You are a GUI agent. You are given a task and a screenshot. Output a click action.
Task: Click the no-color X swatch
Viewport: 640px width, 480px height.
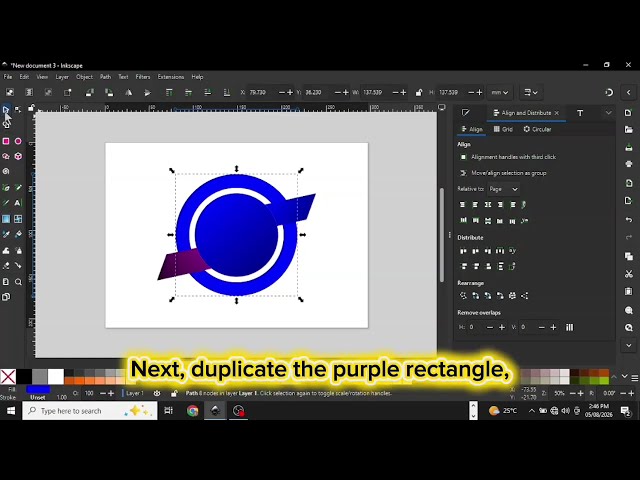pos(8,376)
